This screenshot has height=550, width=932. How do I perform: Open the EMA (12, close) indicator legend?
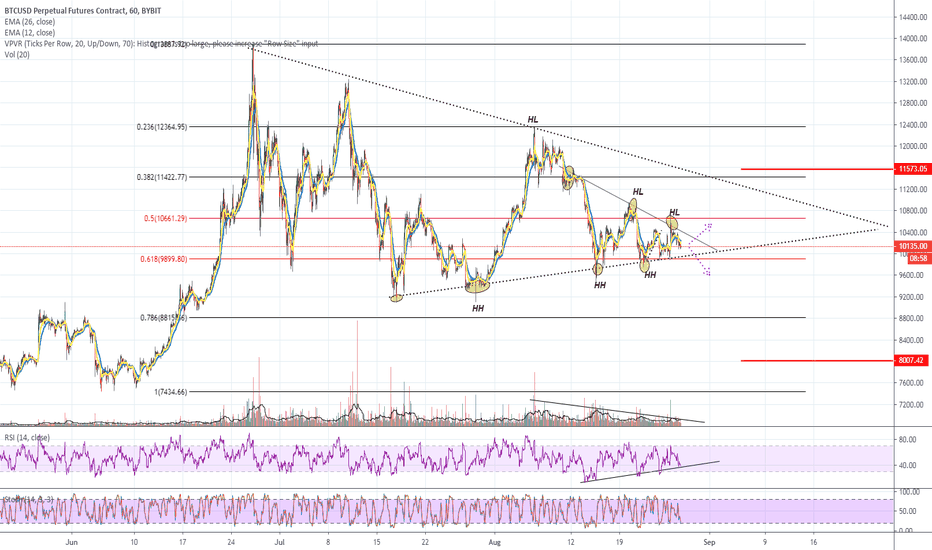click(30, 33)
